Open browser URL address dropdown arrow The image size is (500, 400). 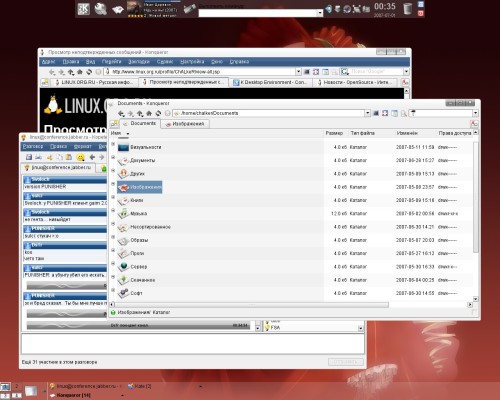pyautogui.click(x=298, y=72)
